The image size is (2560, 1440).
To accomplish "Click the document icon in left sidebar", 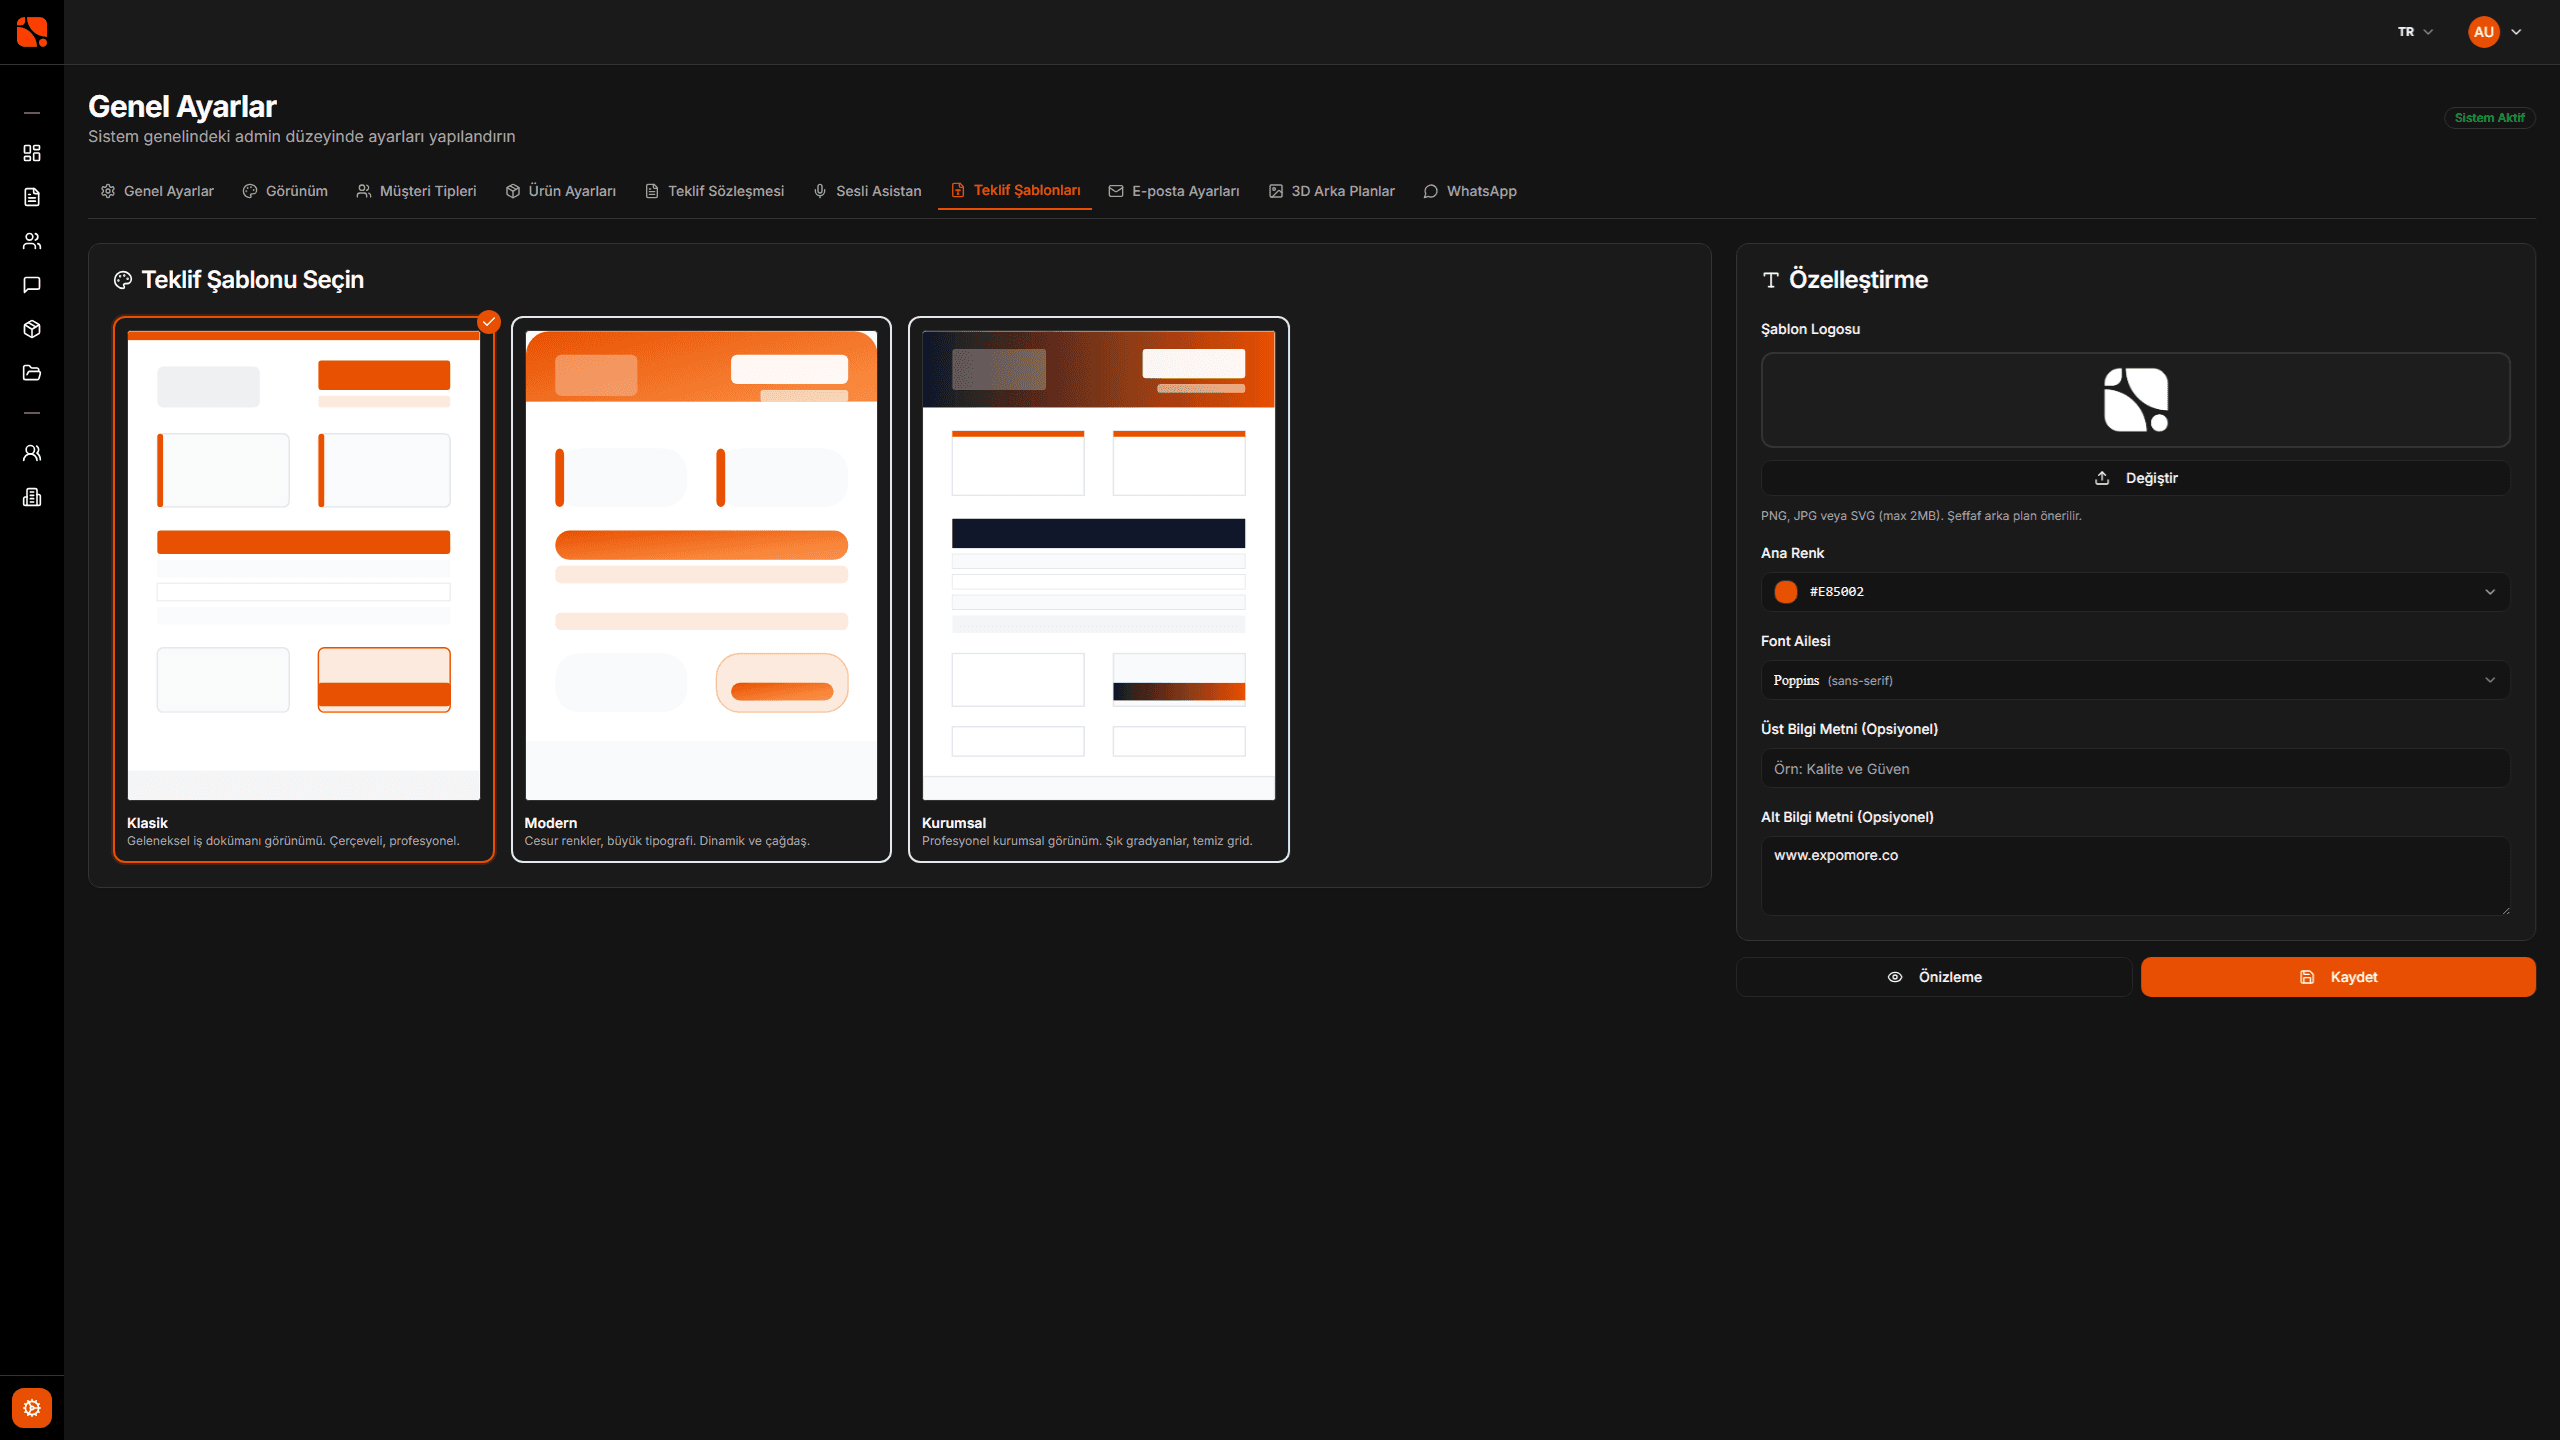I will (32, 197).
